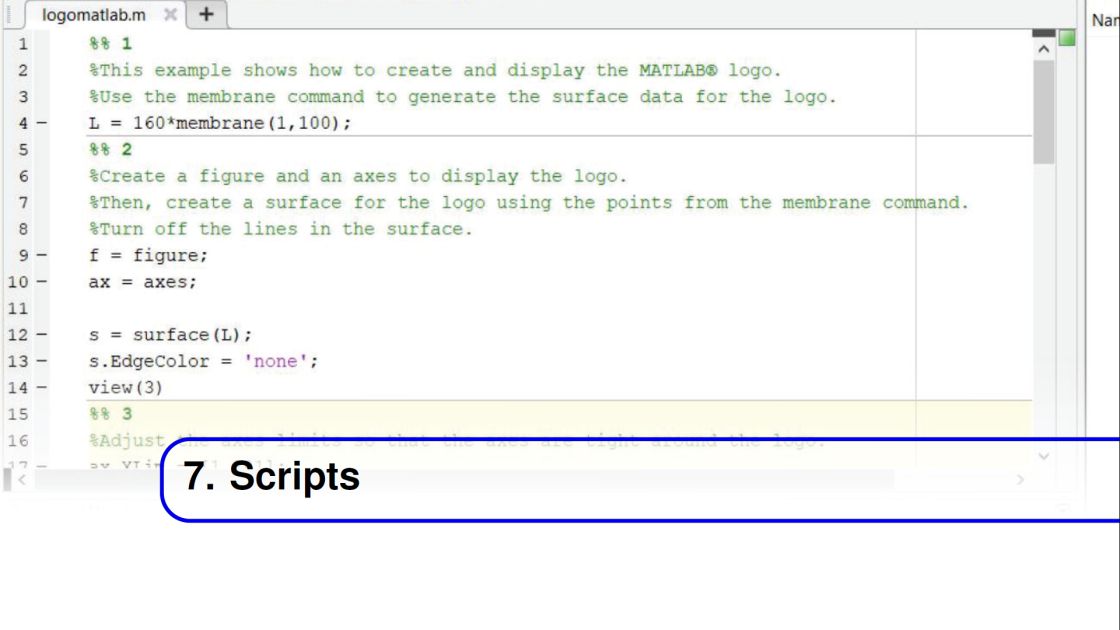The height and width of the screenshot is (630, 1120).
Task: Click the '%% 3' section header
Action: [111, 414]
